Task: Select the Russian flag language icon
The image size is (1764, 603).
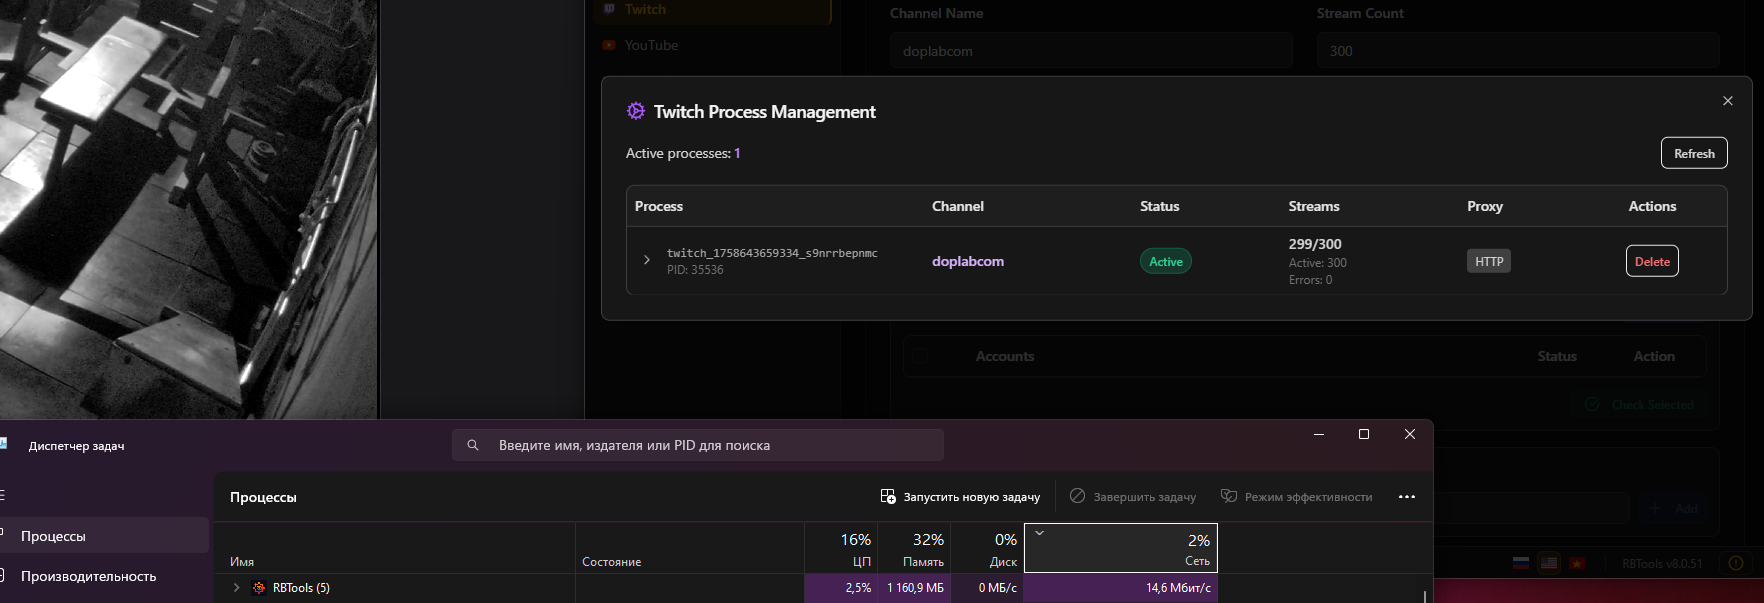Action: pyautogui.click(x=1520, y=563)
